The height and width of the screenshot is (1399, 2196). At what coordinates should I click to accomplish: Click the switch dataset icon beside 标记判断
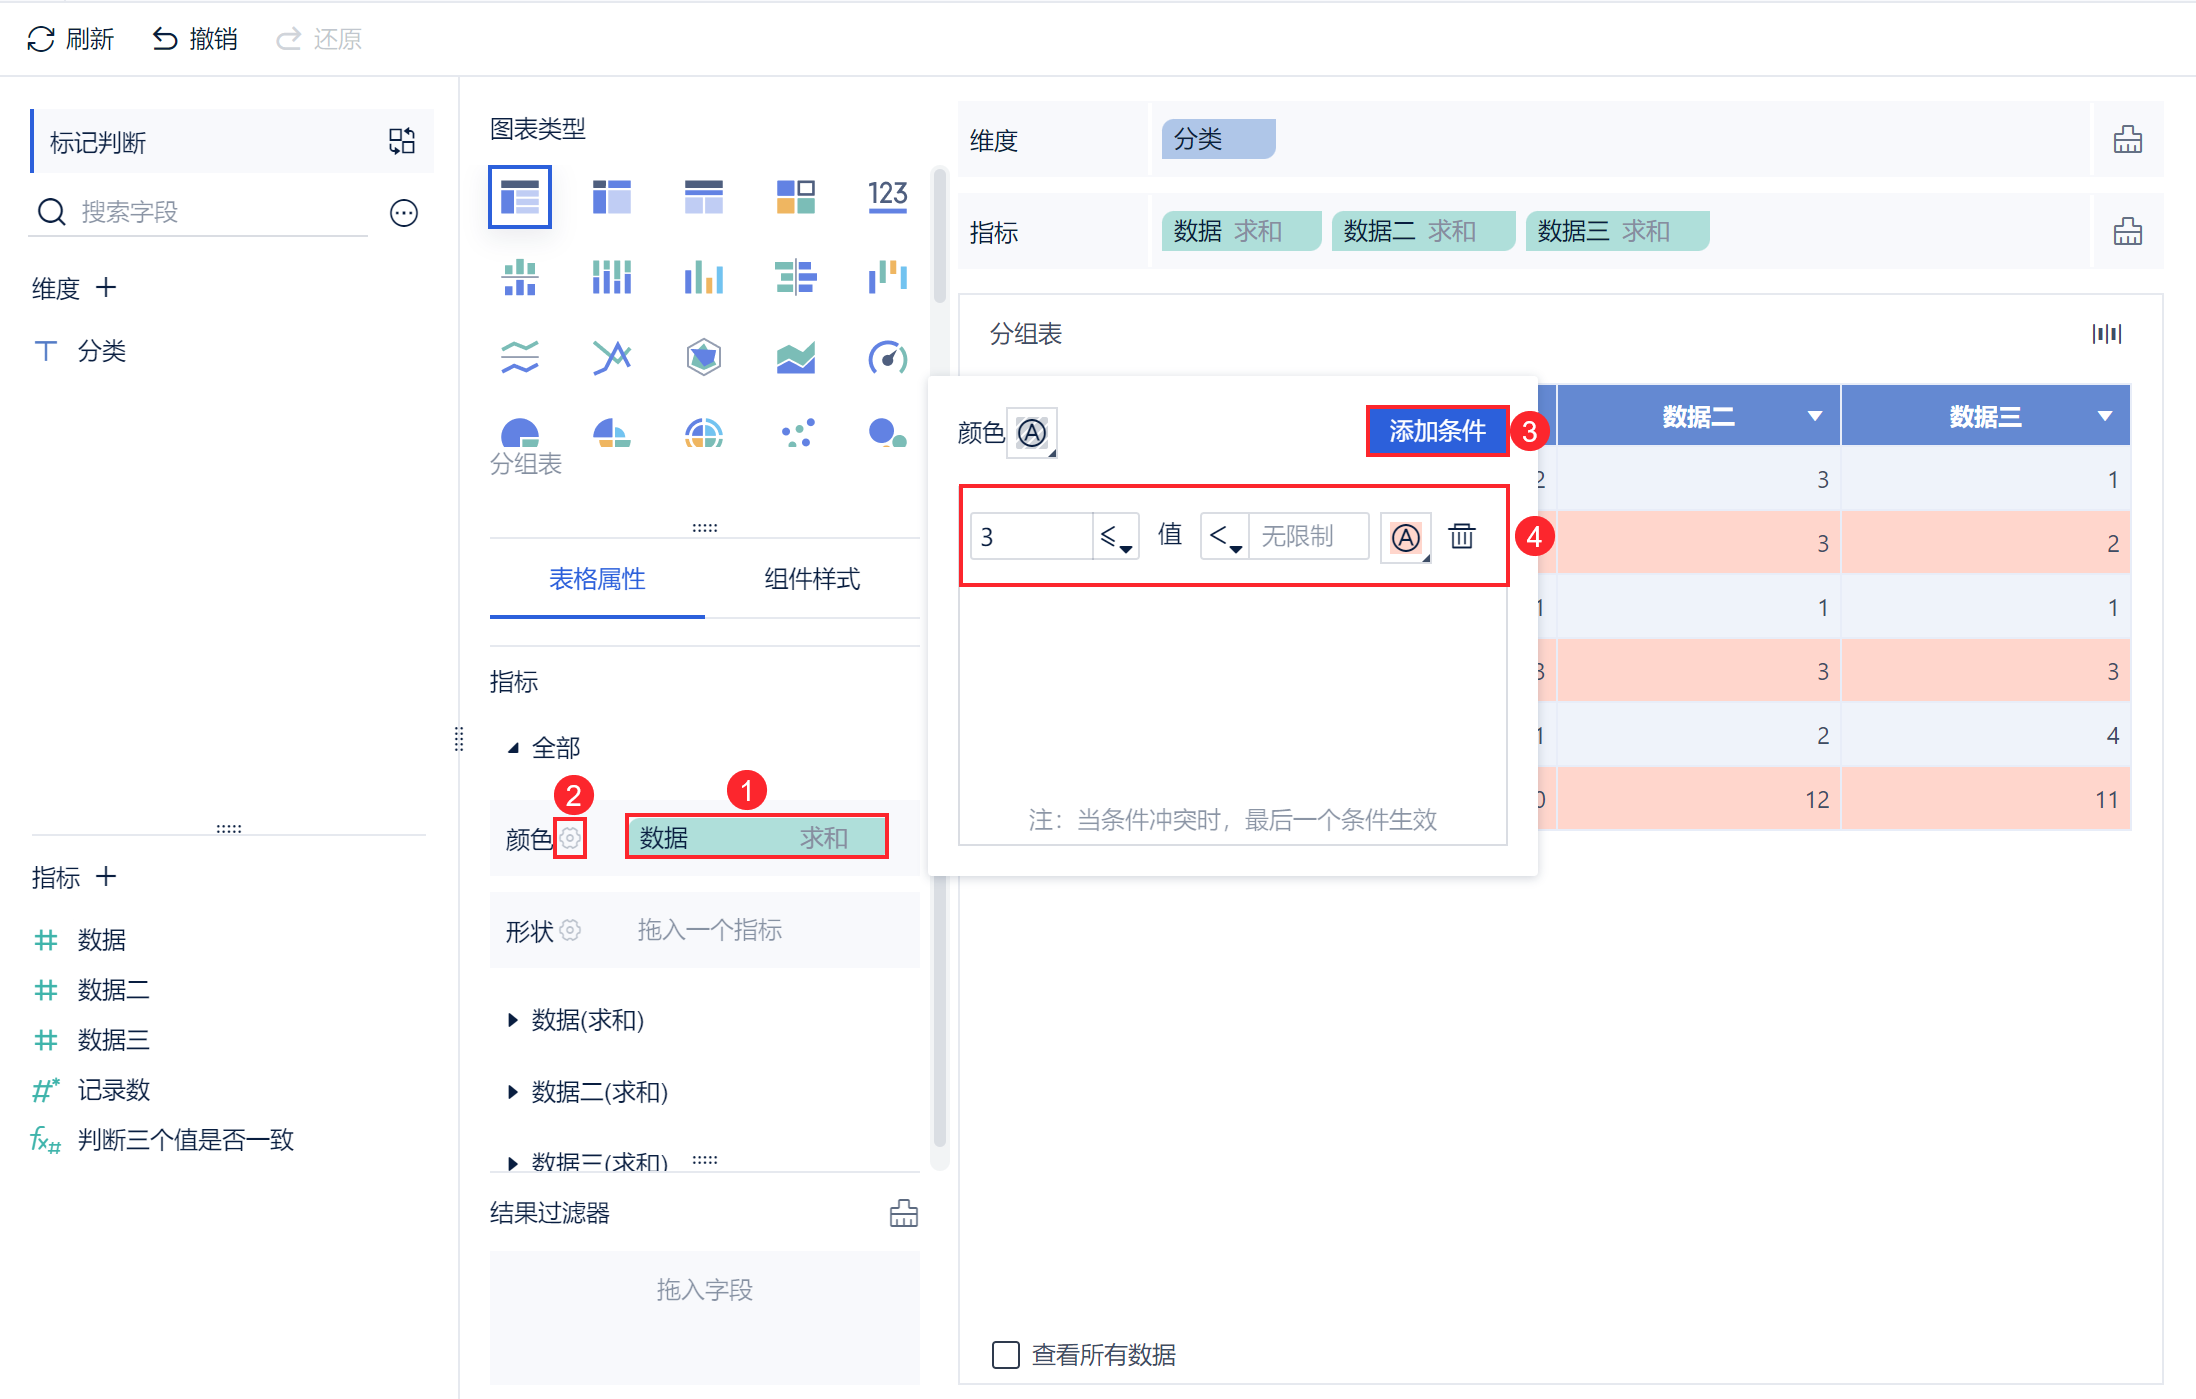click(x=402, y=141)
